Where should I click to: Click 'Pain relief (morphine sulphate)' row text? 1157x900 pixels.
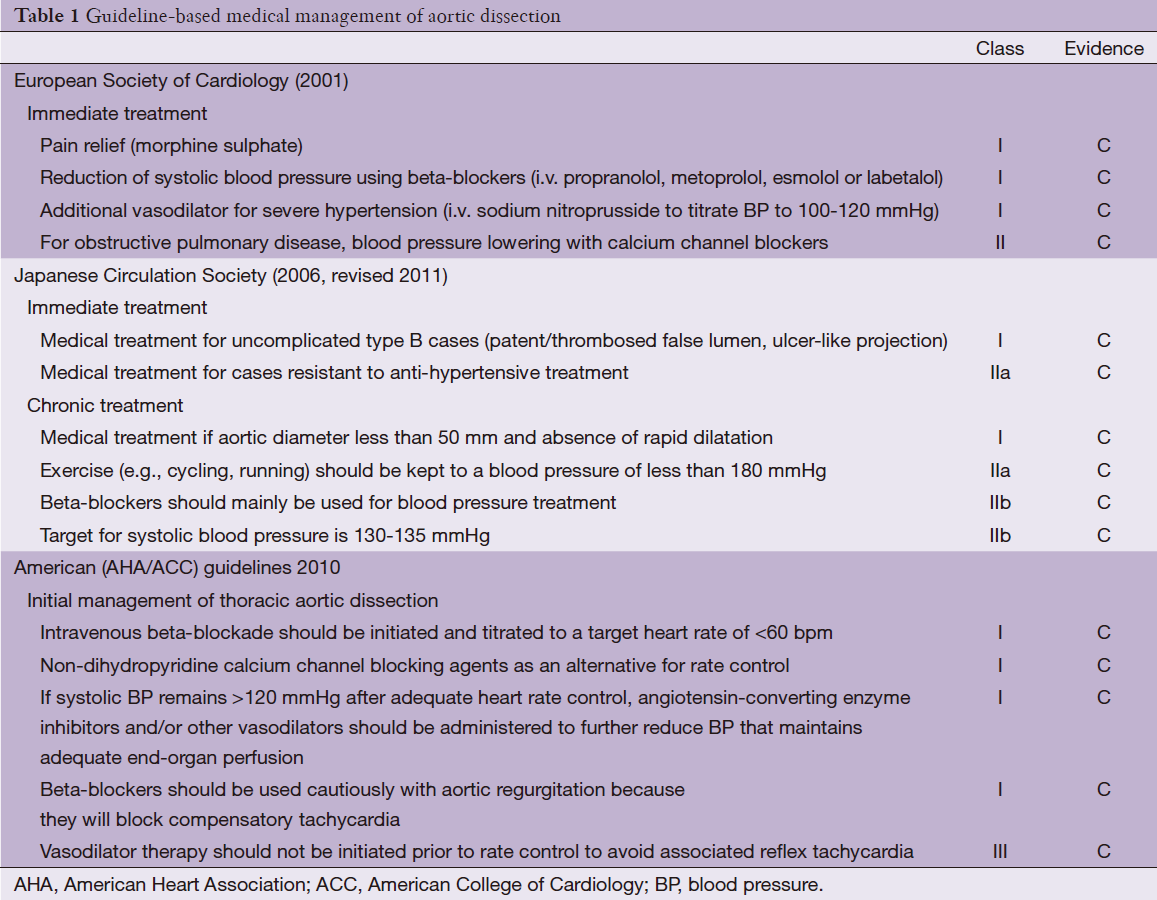tap(171, 145)
